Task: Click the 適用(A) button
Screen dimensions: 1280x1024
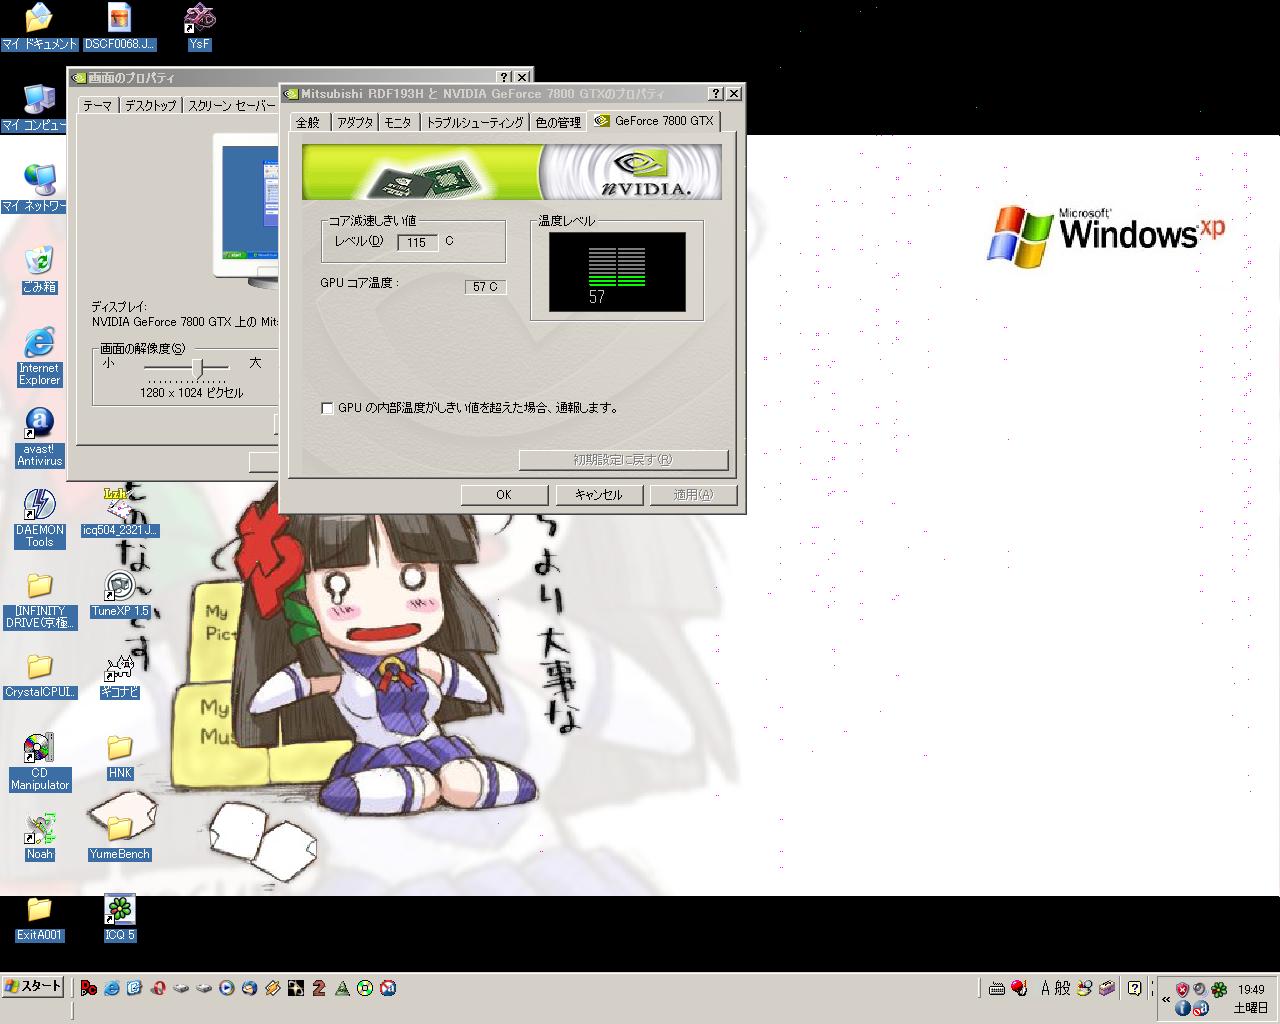Action: point(694,495)
